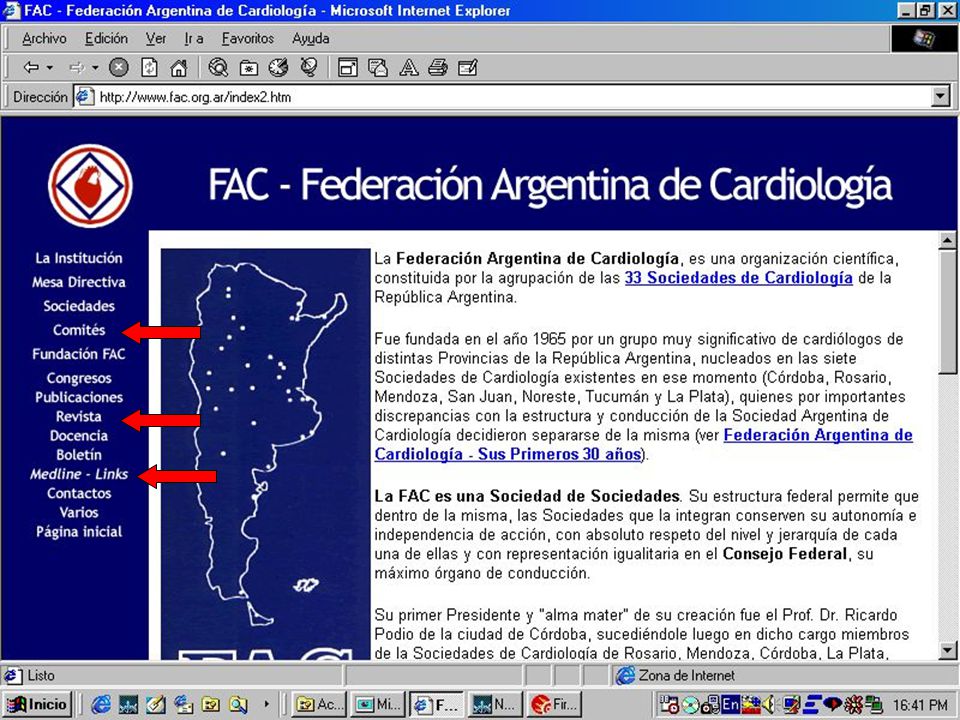This screenshot has width=960, height=720.
Task: Open Contactos sidebar link
Action: [78, 493]
